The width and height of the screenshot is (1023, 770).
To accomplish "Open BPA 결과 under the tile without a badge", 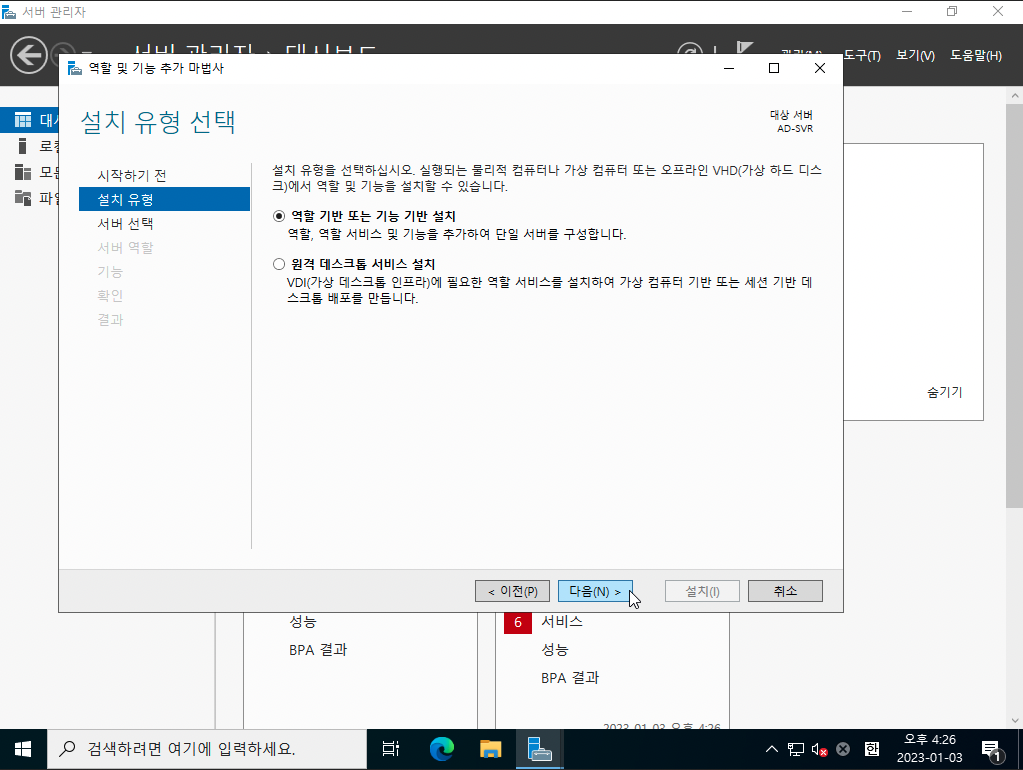I will pos(318,650).
